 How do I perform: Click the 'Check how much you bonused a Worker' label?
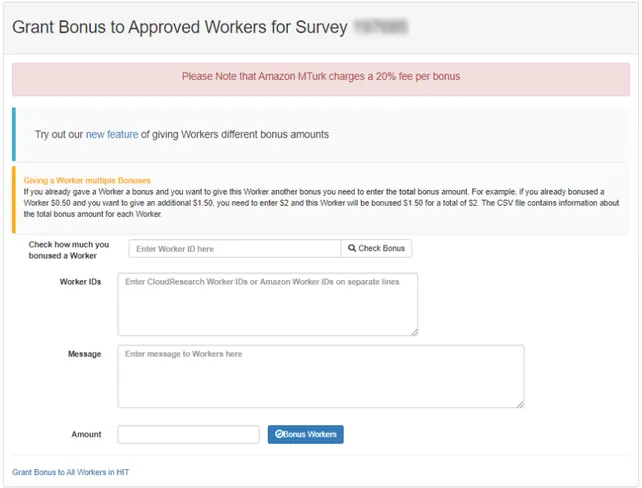[x=69, y=250]
